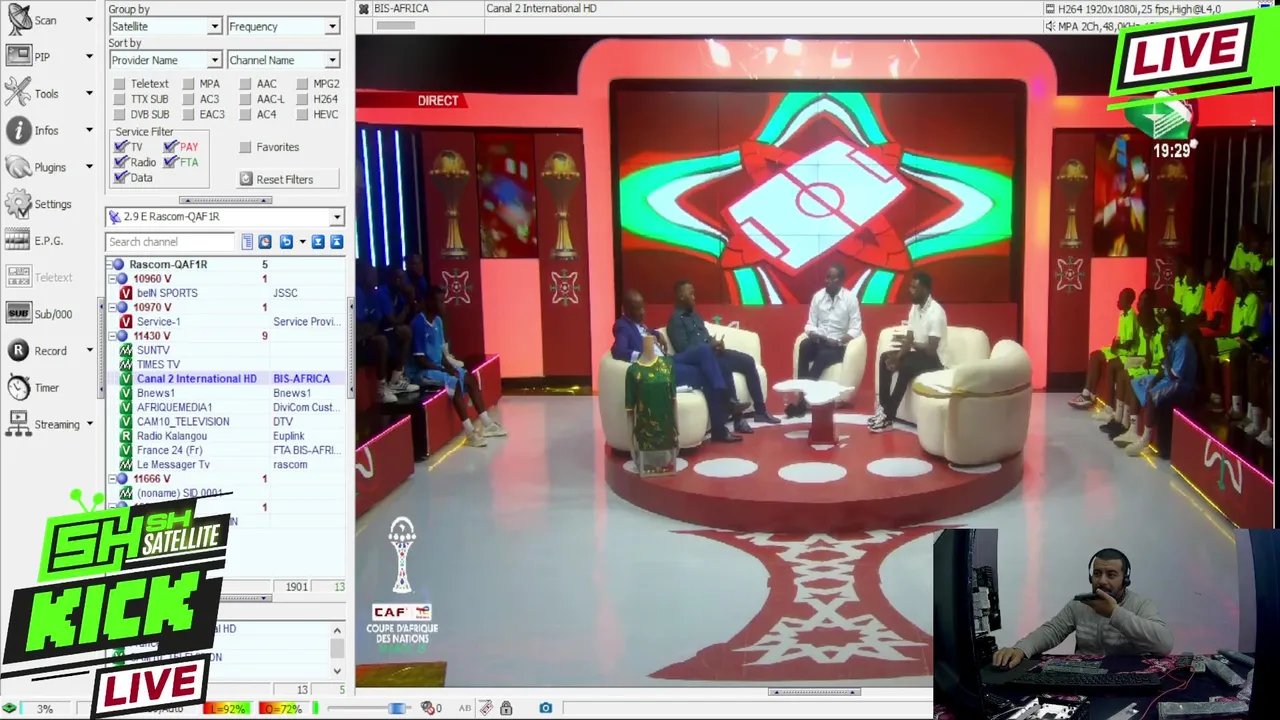Collapse the 11666 V frequency node
The width and height of the screenshot is (1280, 720).
point(112,479)
